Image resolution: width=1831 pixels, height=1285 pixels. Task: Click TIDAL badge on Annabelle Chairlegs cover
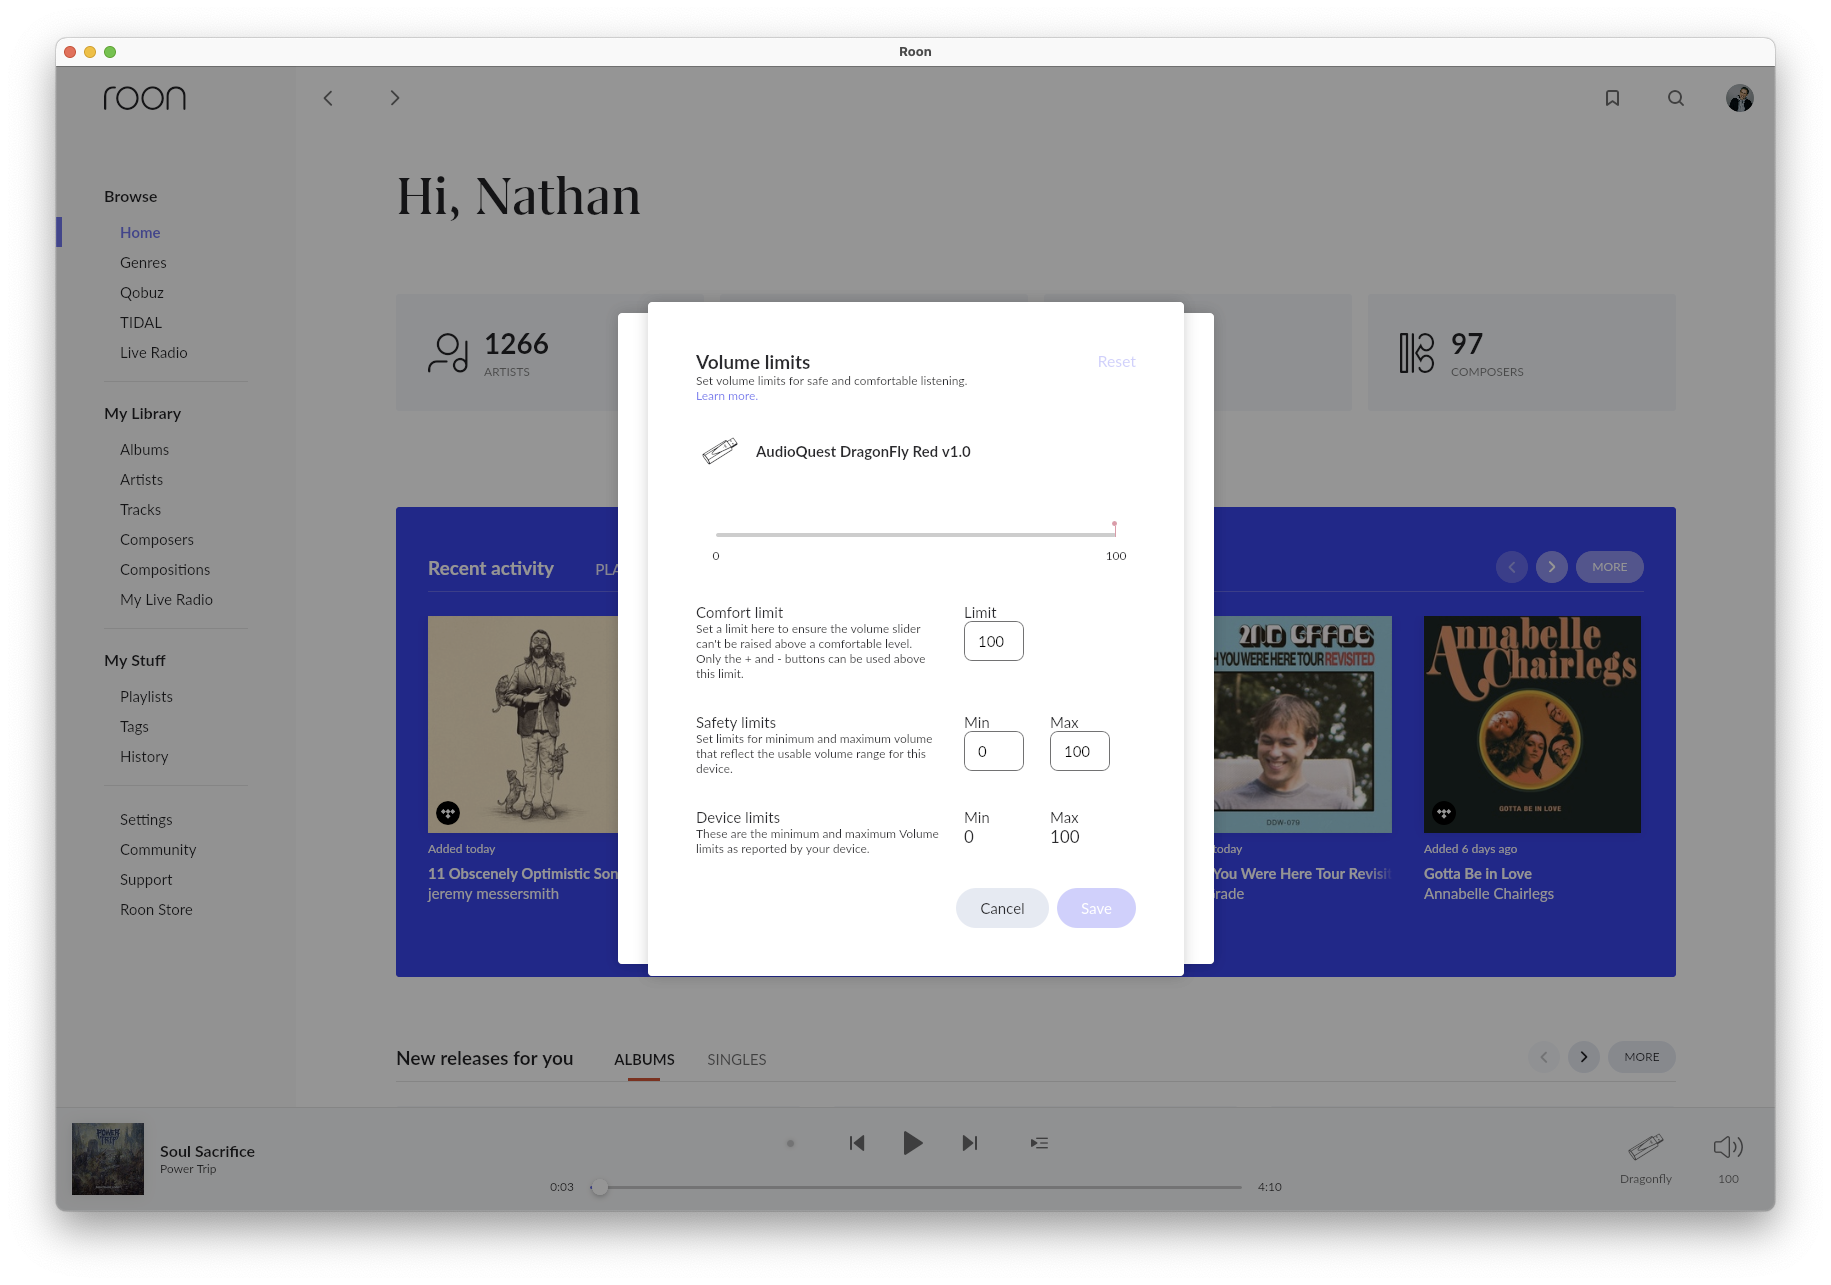click(1444, 813)
